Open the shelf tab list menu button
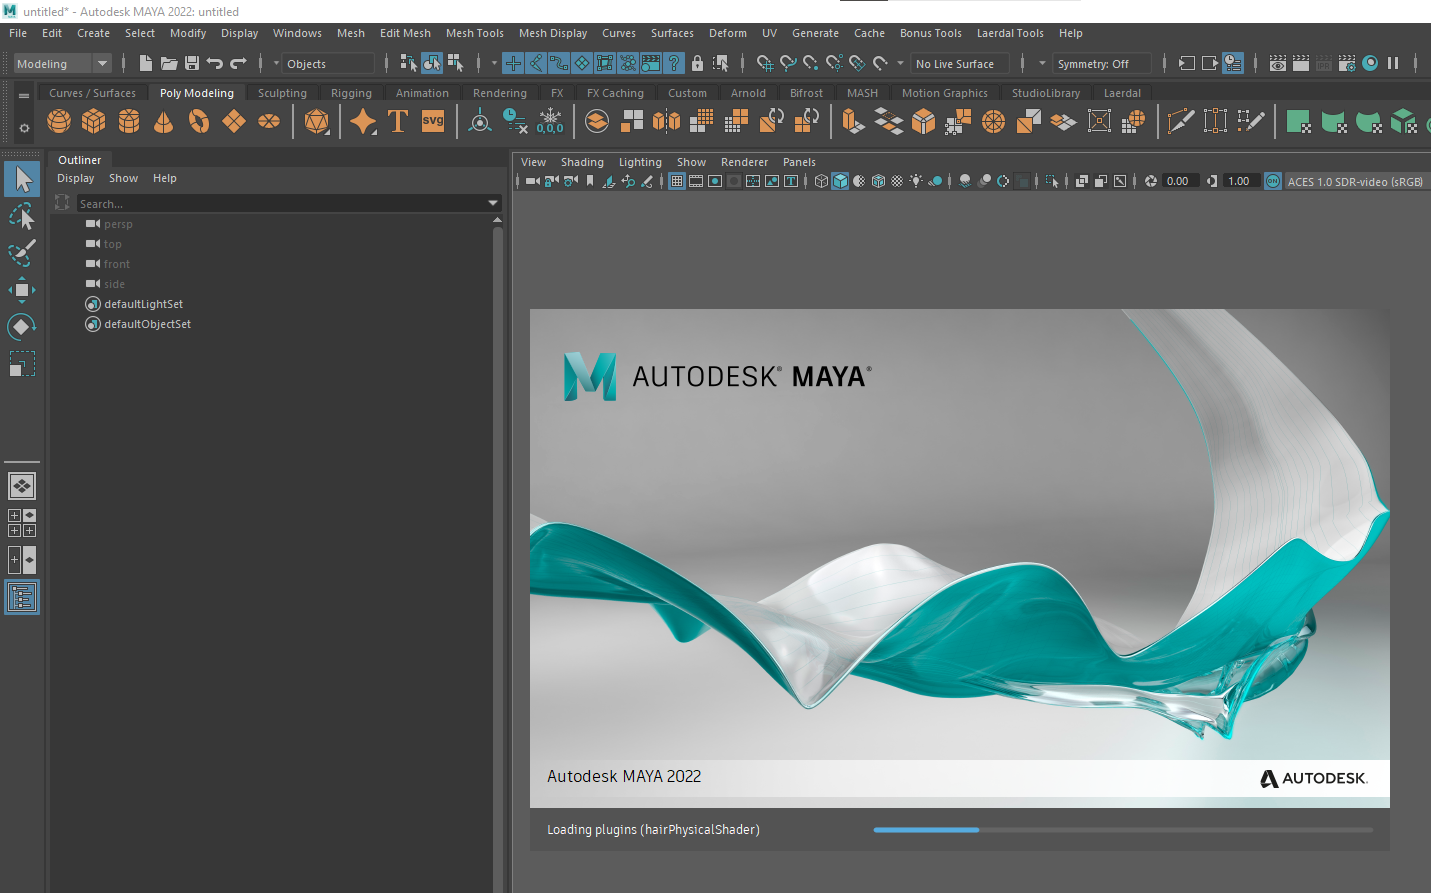1431x893 pixels. click(24, 95)
